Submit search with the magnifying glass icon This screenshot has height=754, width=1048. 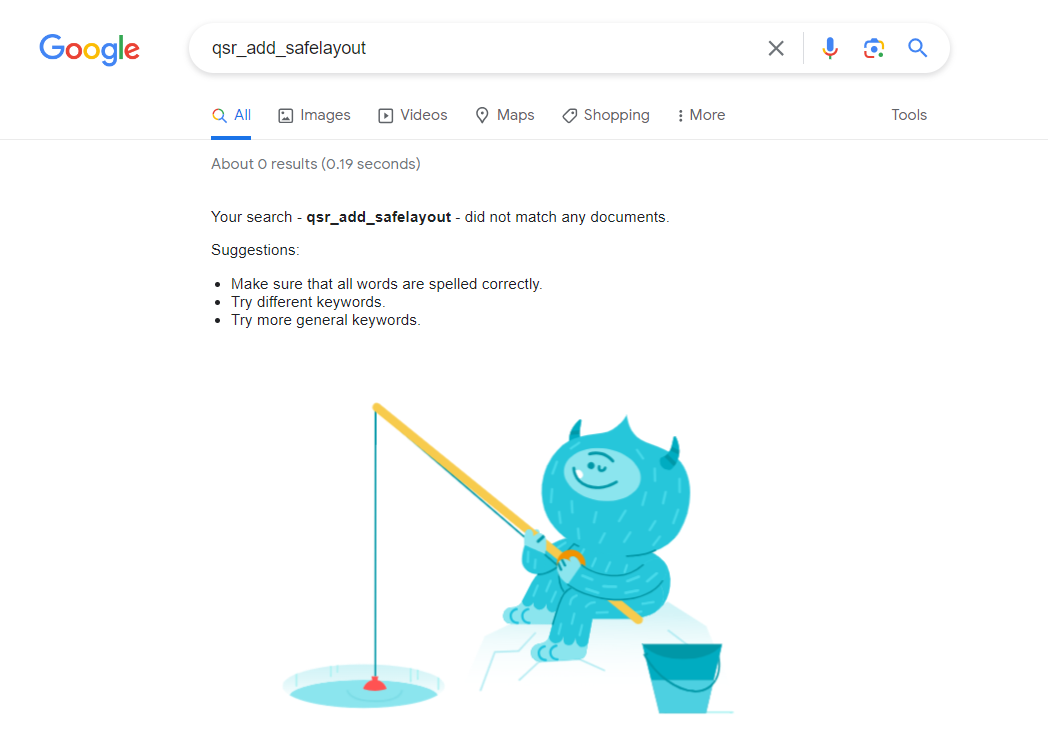coord(917,48)
